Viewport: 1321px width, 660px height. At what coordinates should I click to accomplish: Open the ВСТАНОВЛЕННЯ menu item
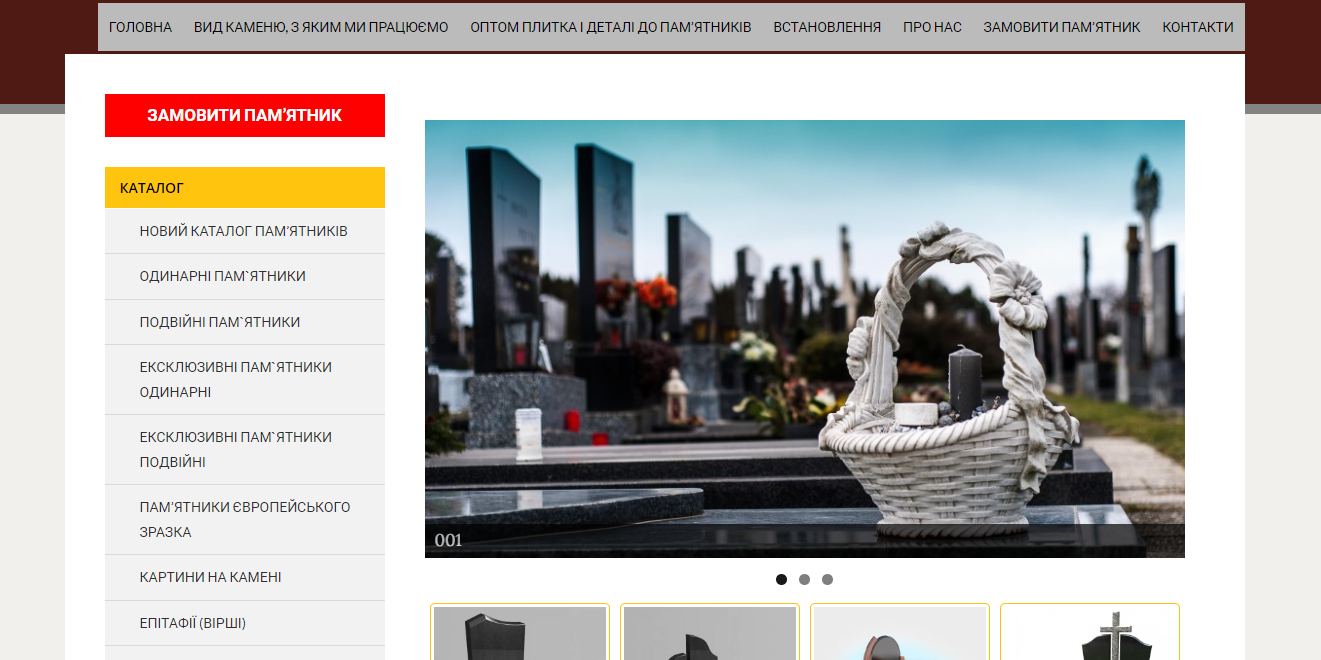point(827,27)
